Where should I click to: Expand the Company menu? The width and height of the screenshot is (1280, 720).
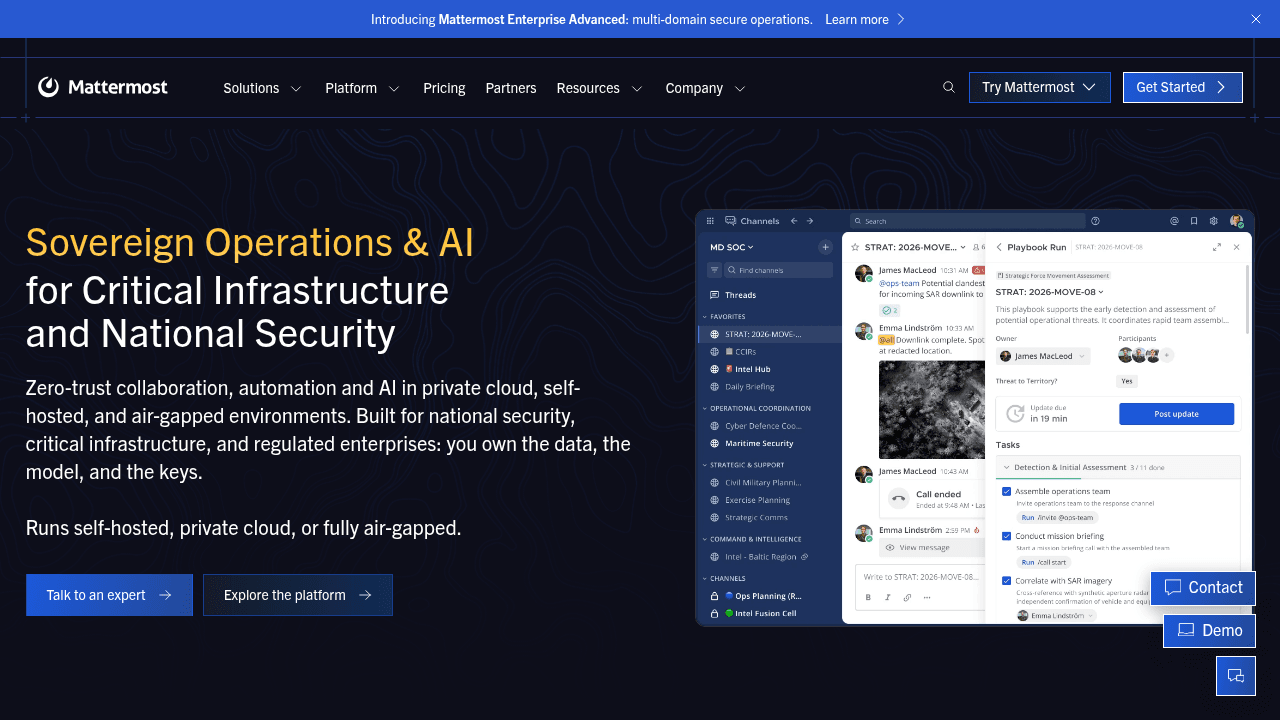(705, 88)
